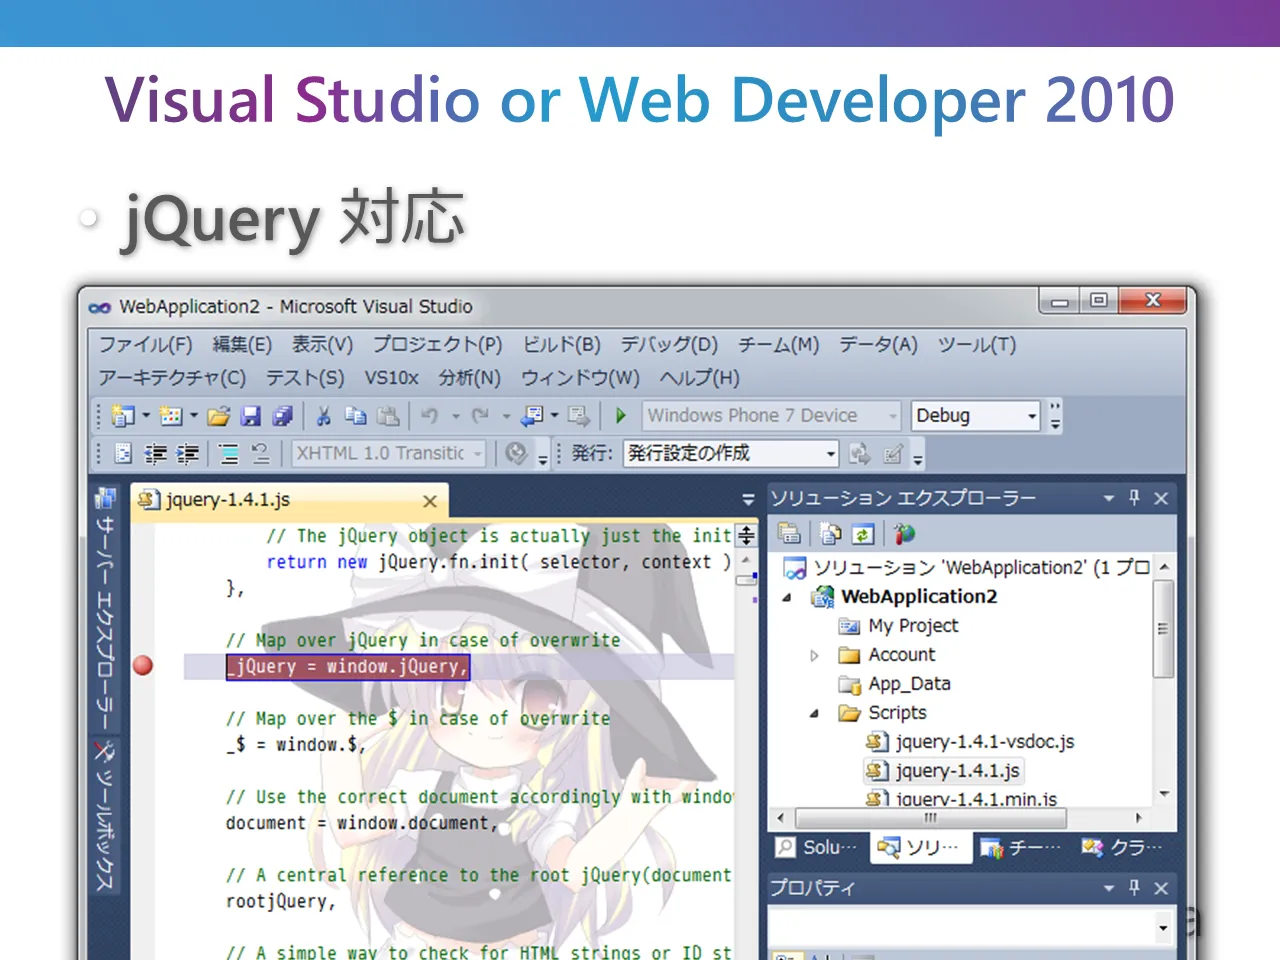Select the jquery-1.4.1.js editor tab
The height and width of the screenshot is (960, 1280).
click(291, 499)
